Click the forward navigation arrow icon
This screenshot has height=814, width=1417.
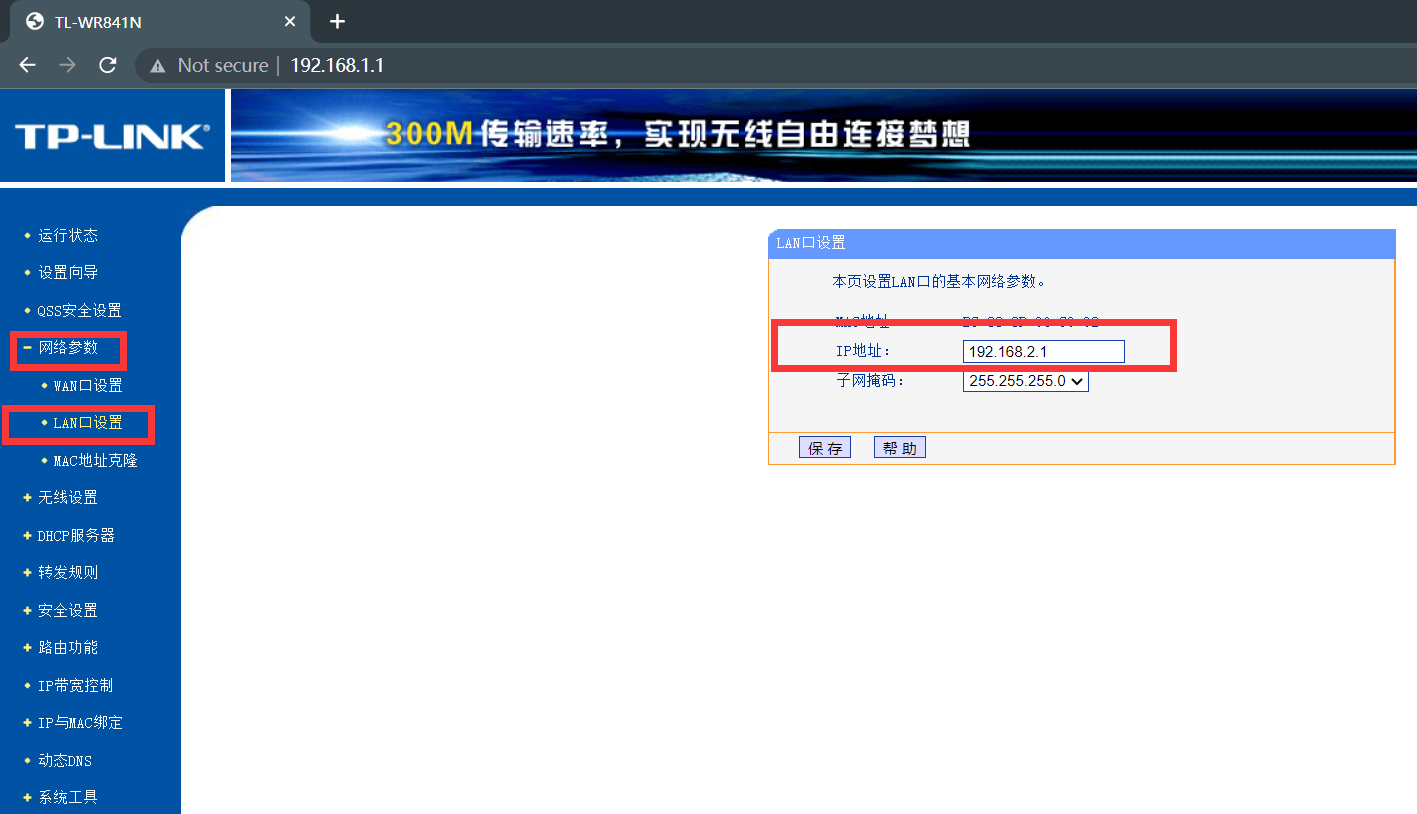point(66,65)
